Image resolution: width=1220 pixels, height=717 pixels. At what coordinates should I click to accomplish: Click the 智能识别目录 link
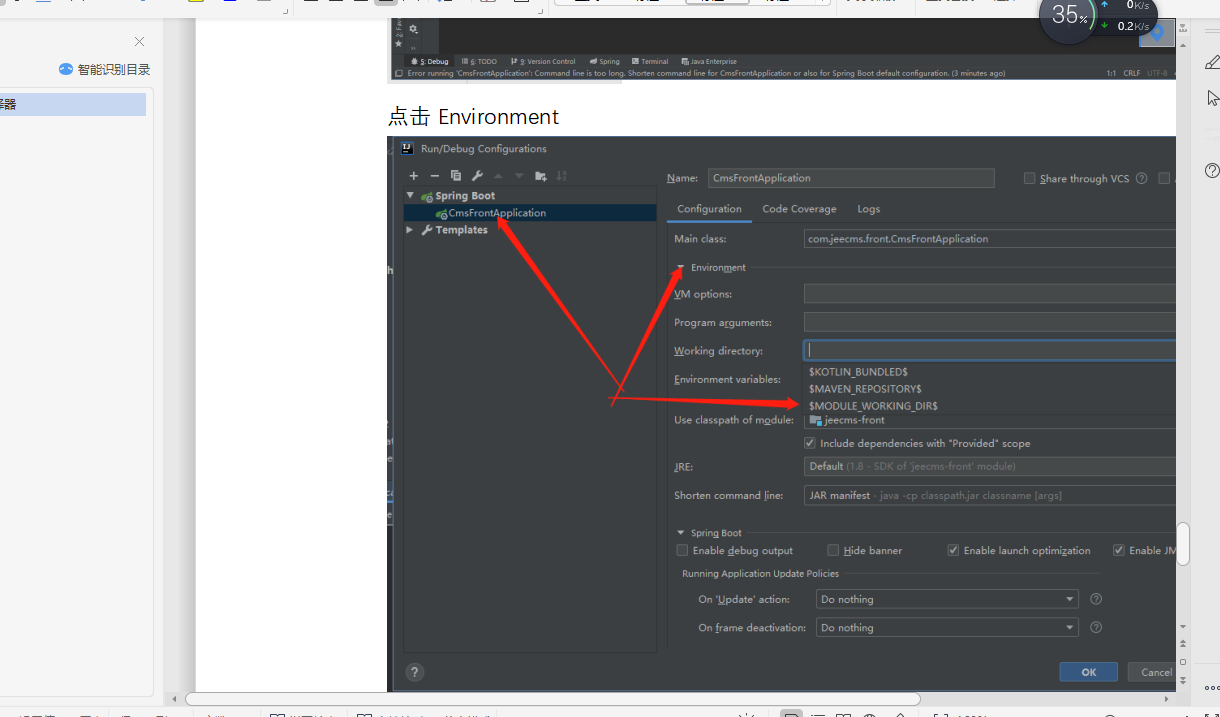(105, 70)
